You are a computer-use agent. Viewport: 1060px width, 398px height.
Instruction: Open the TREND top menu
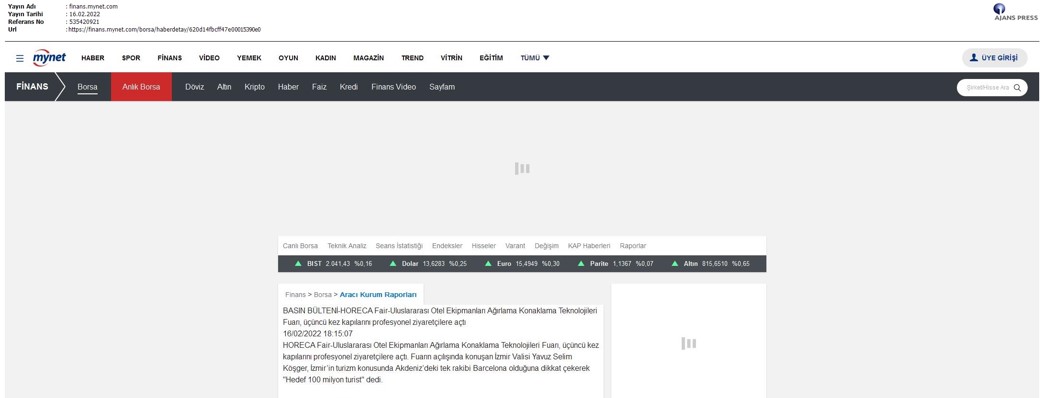[412, 58]
